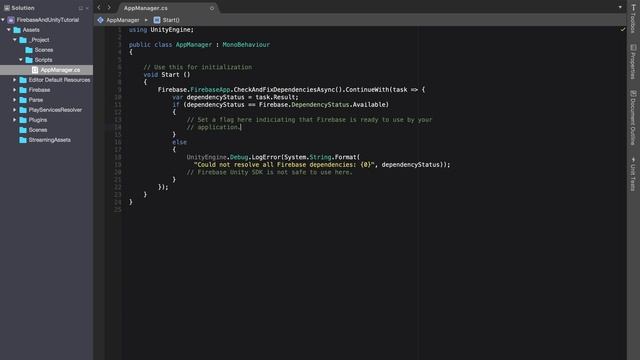Select the Parse folder label
The height and width of the screenshot is (360, 640).
36,100
